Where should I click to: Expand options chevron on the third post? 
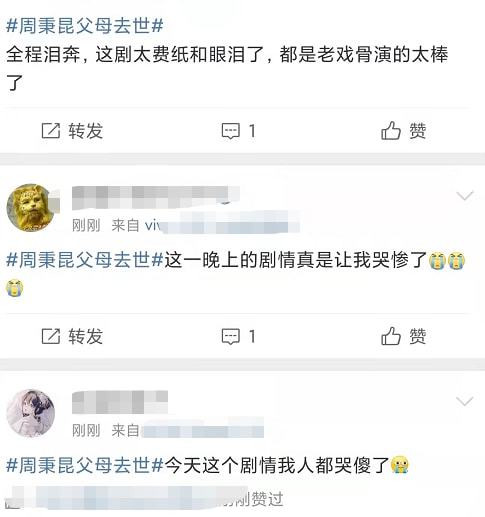[x=464, y=401]
